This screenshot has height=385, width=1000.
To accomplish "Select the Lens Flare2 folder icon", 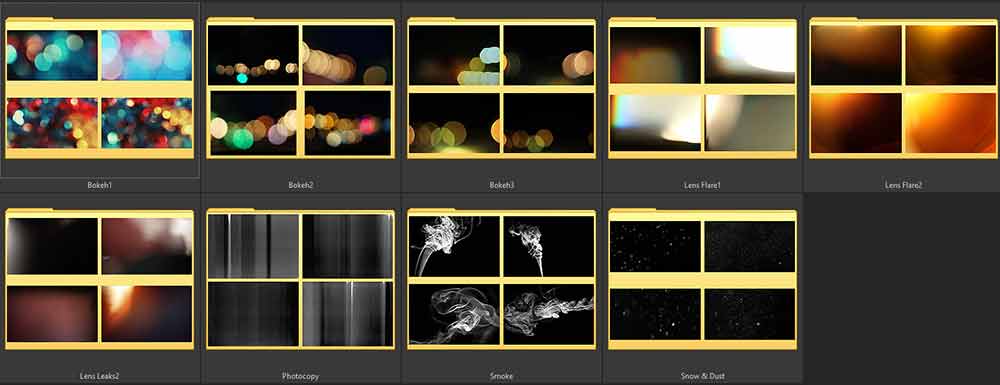I will pos(903,88).
